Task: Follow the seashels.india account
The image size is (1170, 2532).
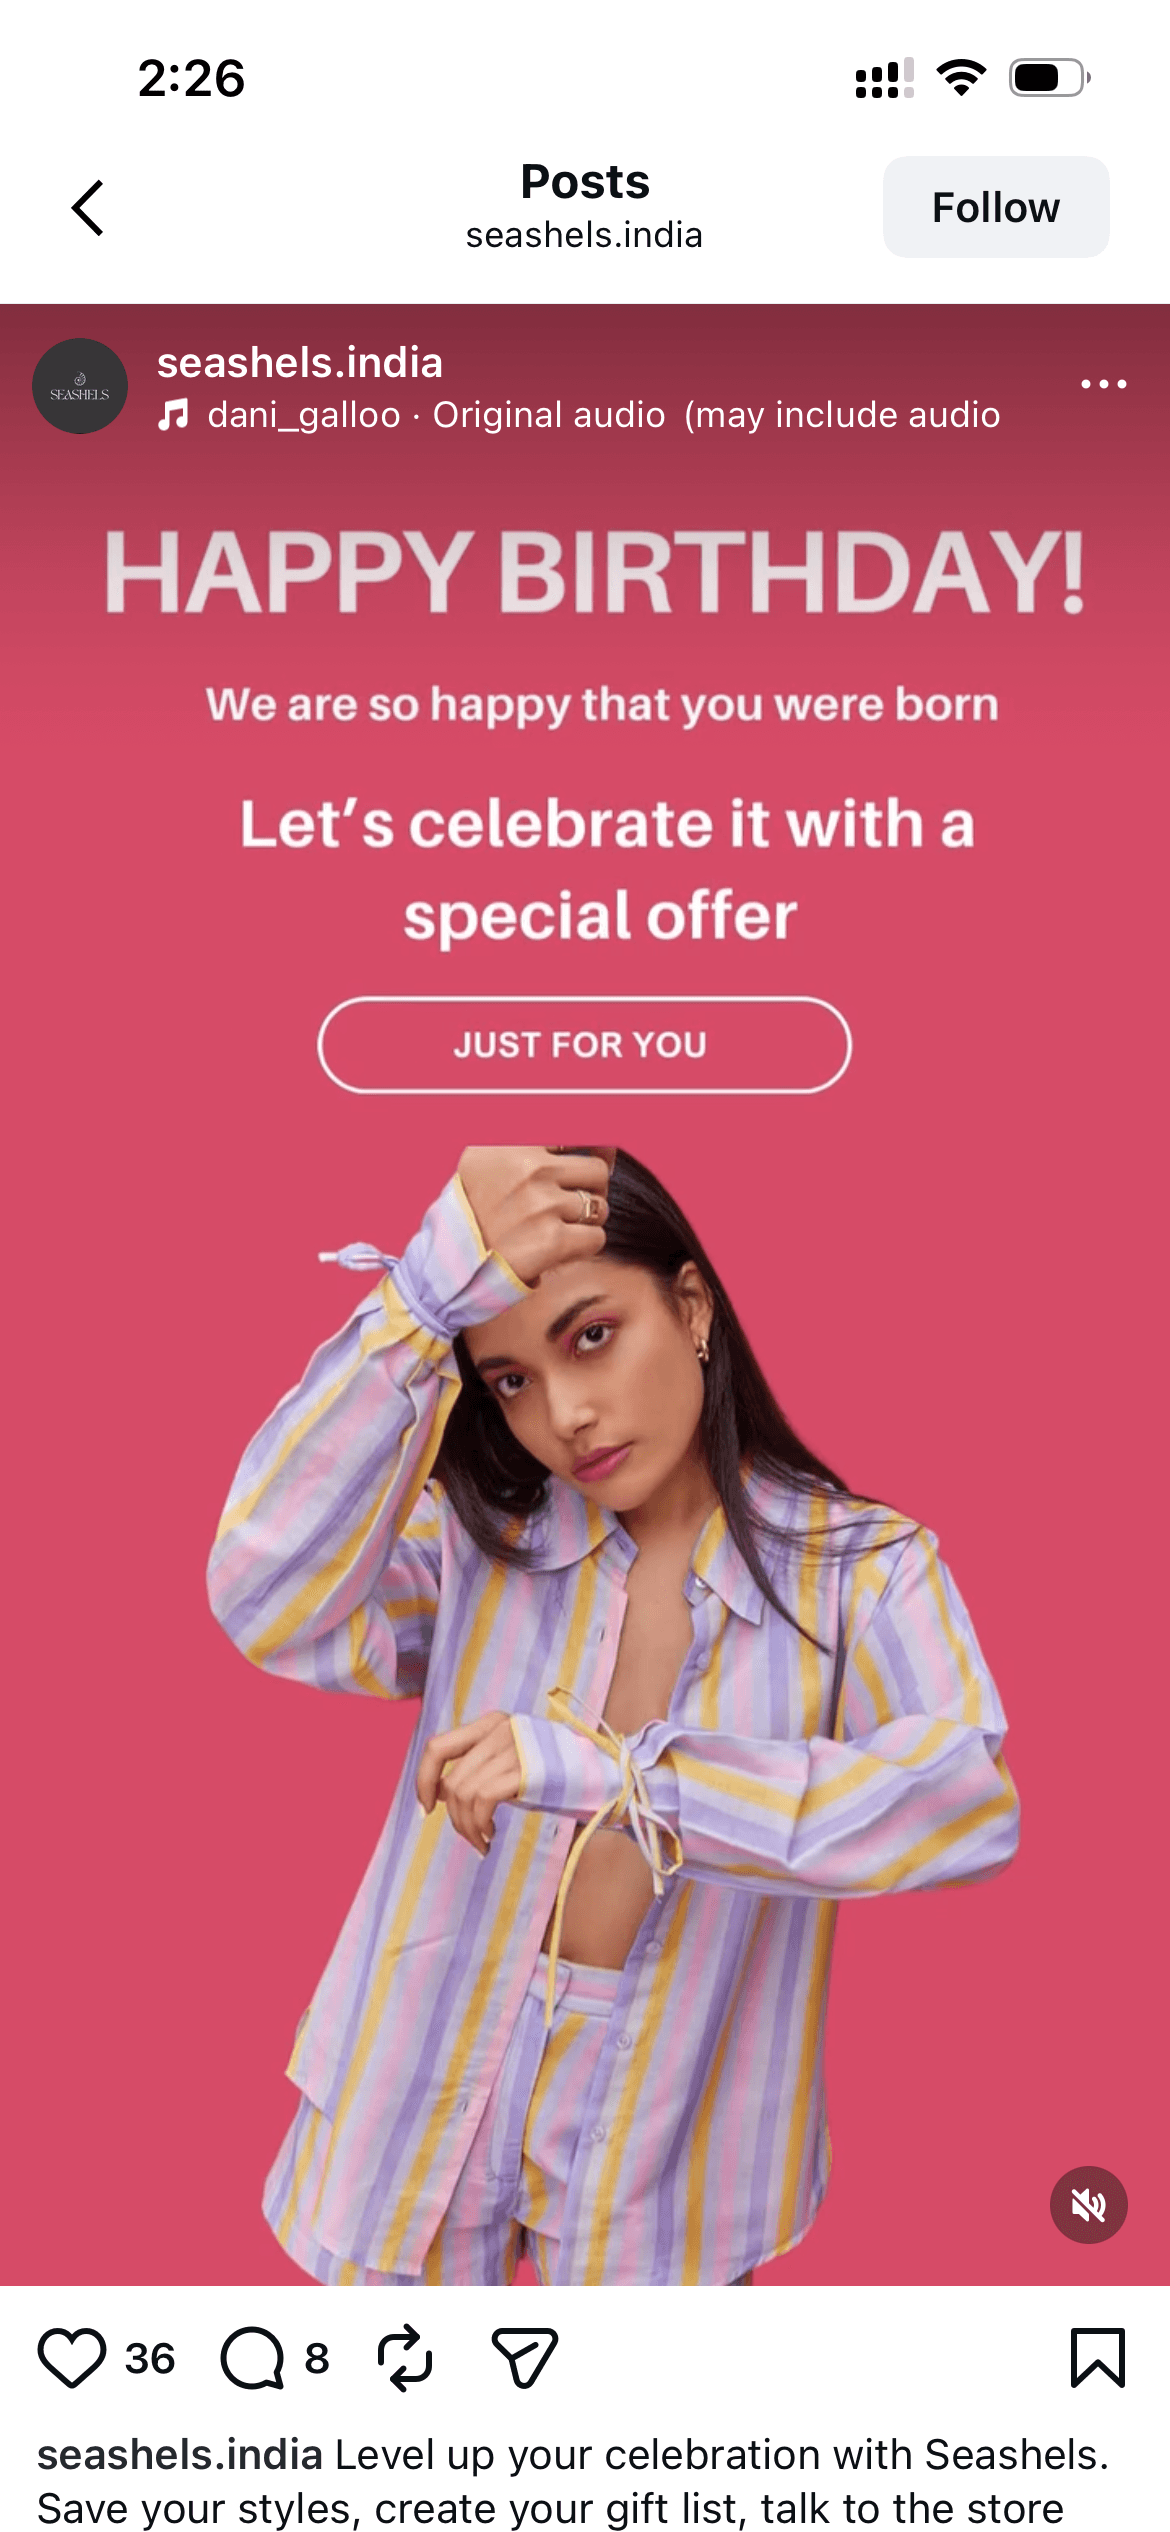Action: click(x=996, y=207)
